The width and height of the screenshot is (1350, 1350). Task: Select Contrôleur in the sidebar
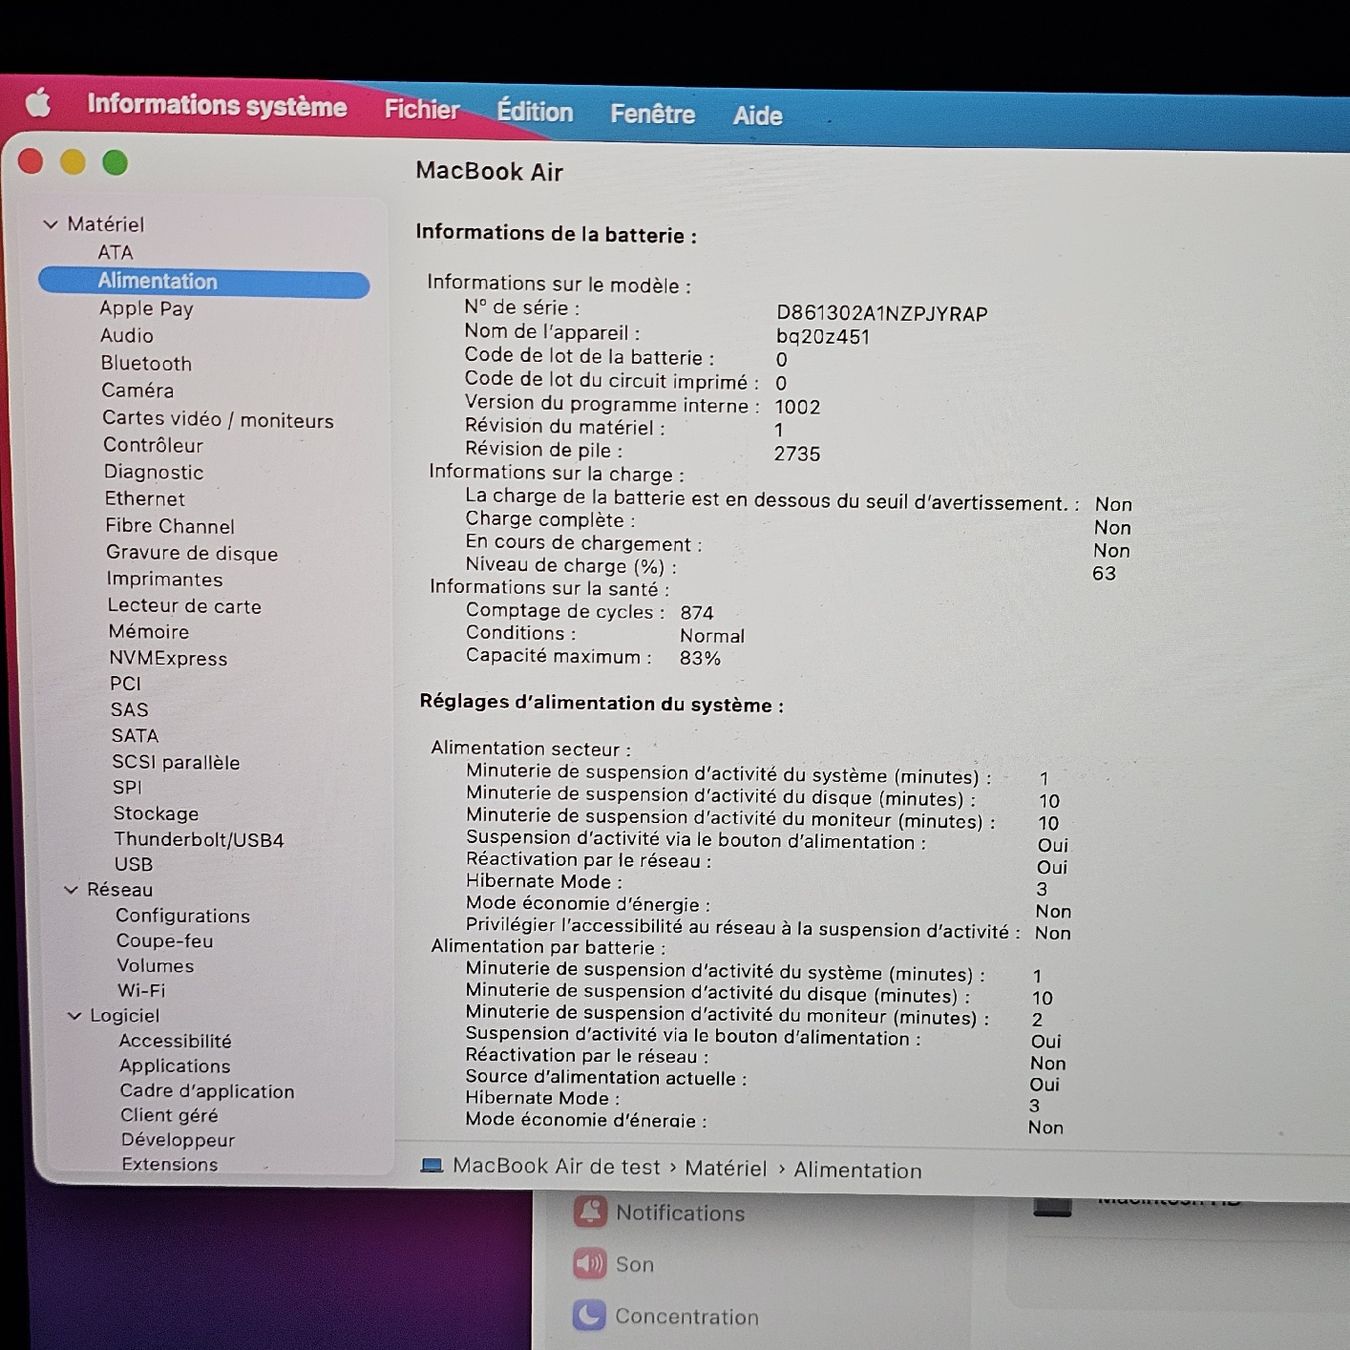153,445
